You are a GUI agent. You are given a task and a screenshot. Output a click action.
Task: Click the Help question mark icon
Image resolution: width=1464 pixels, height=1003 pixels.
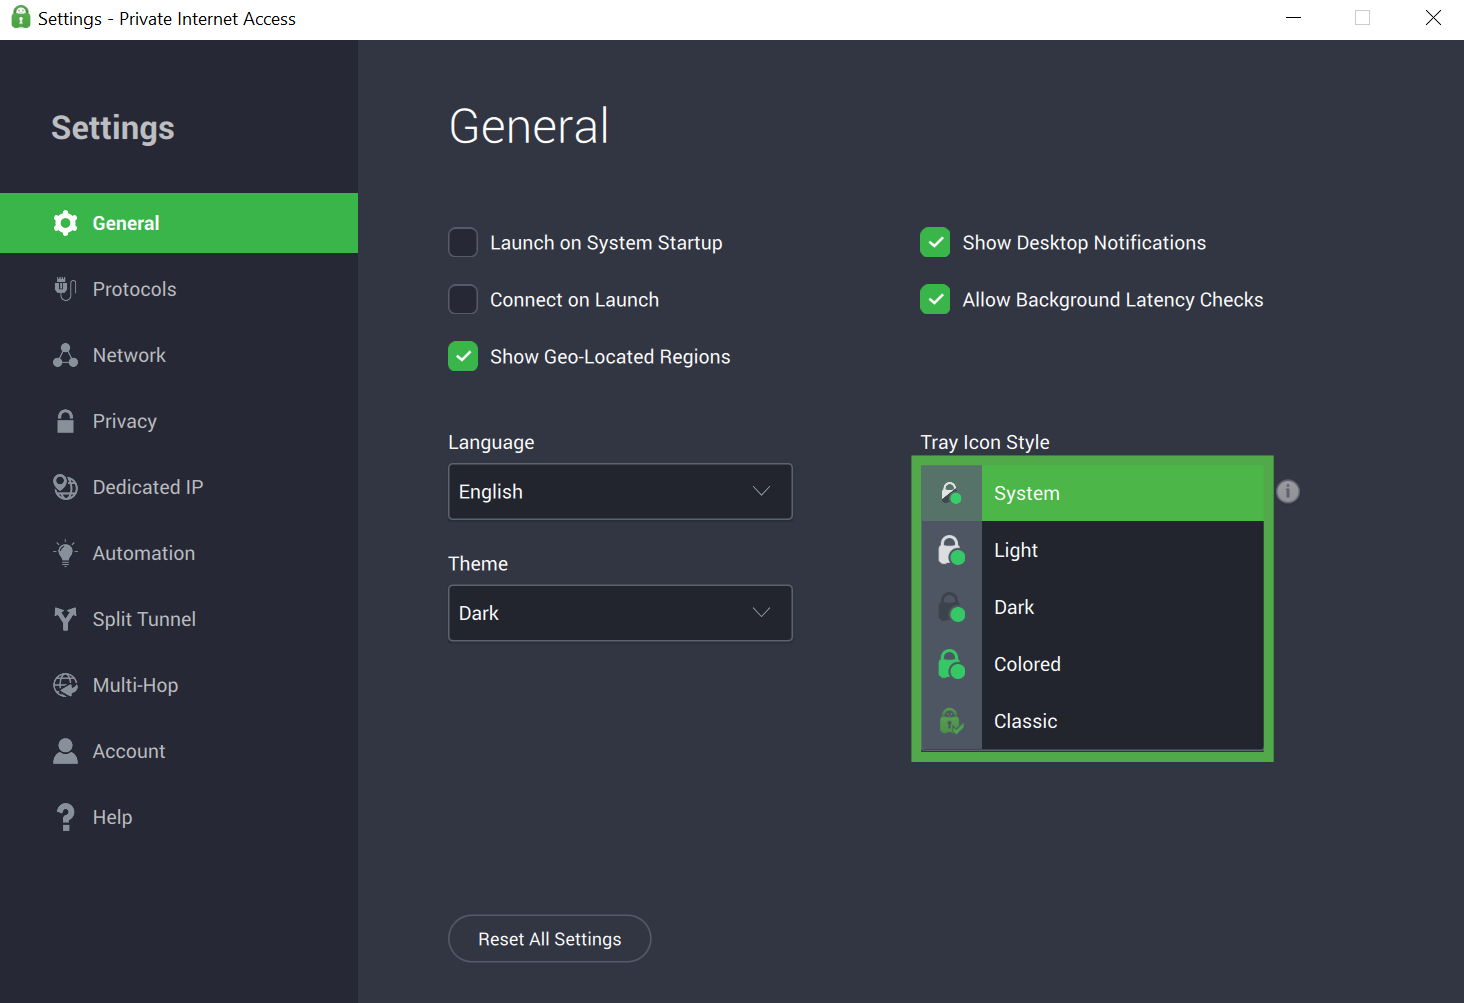[65, 817]
